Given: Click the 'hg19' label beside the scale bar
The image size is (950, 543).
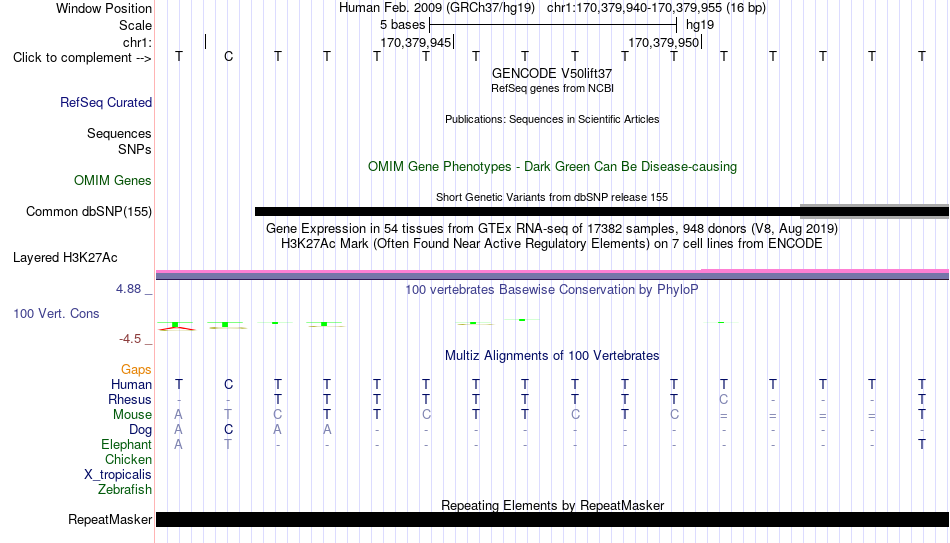Looking at the screenshot, I should (700, 25).
